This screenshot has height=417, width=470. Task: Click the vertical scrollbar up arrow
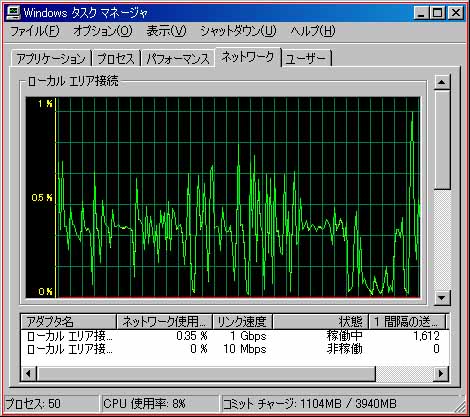click(x=442, y=82)
